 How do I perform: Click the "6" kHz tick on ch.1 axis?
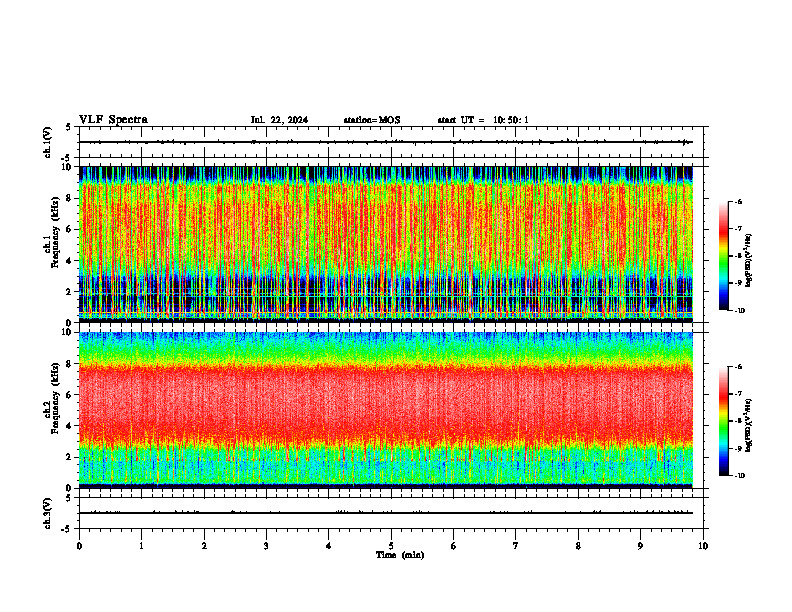pos(70,229)
